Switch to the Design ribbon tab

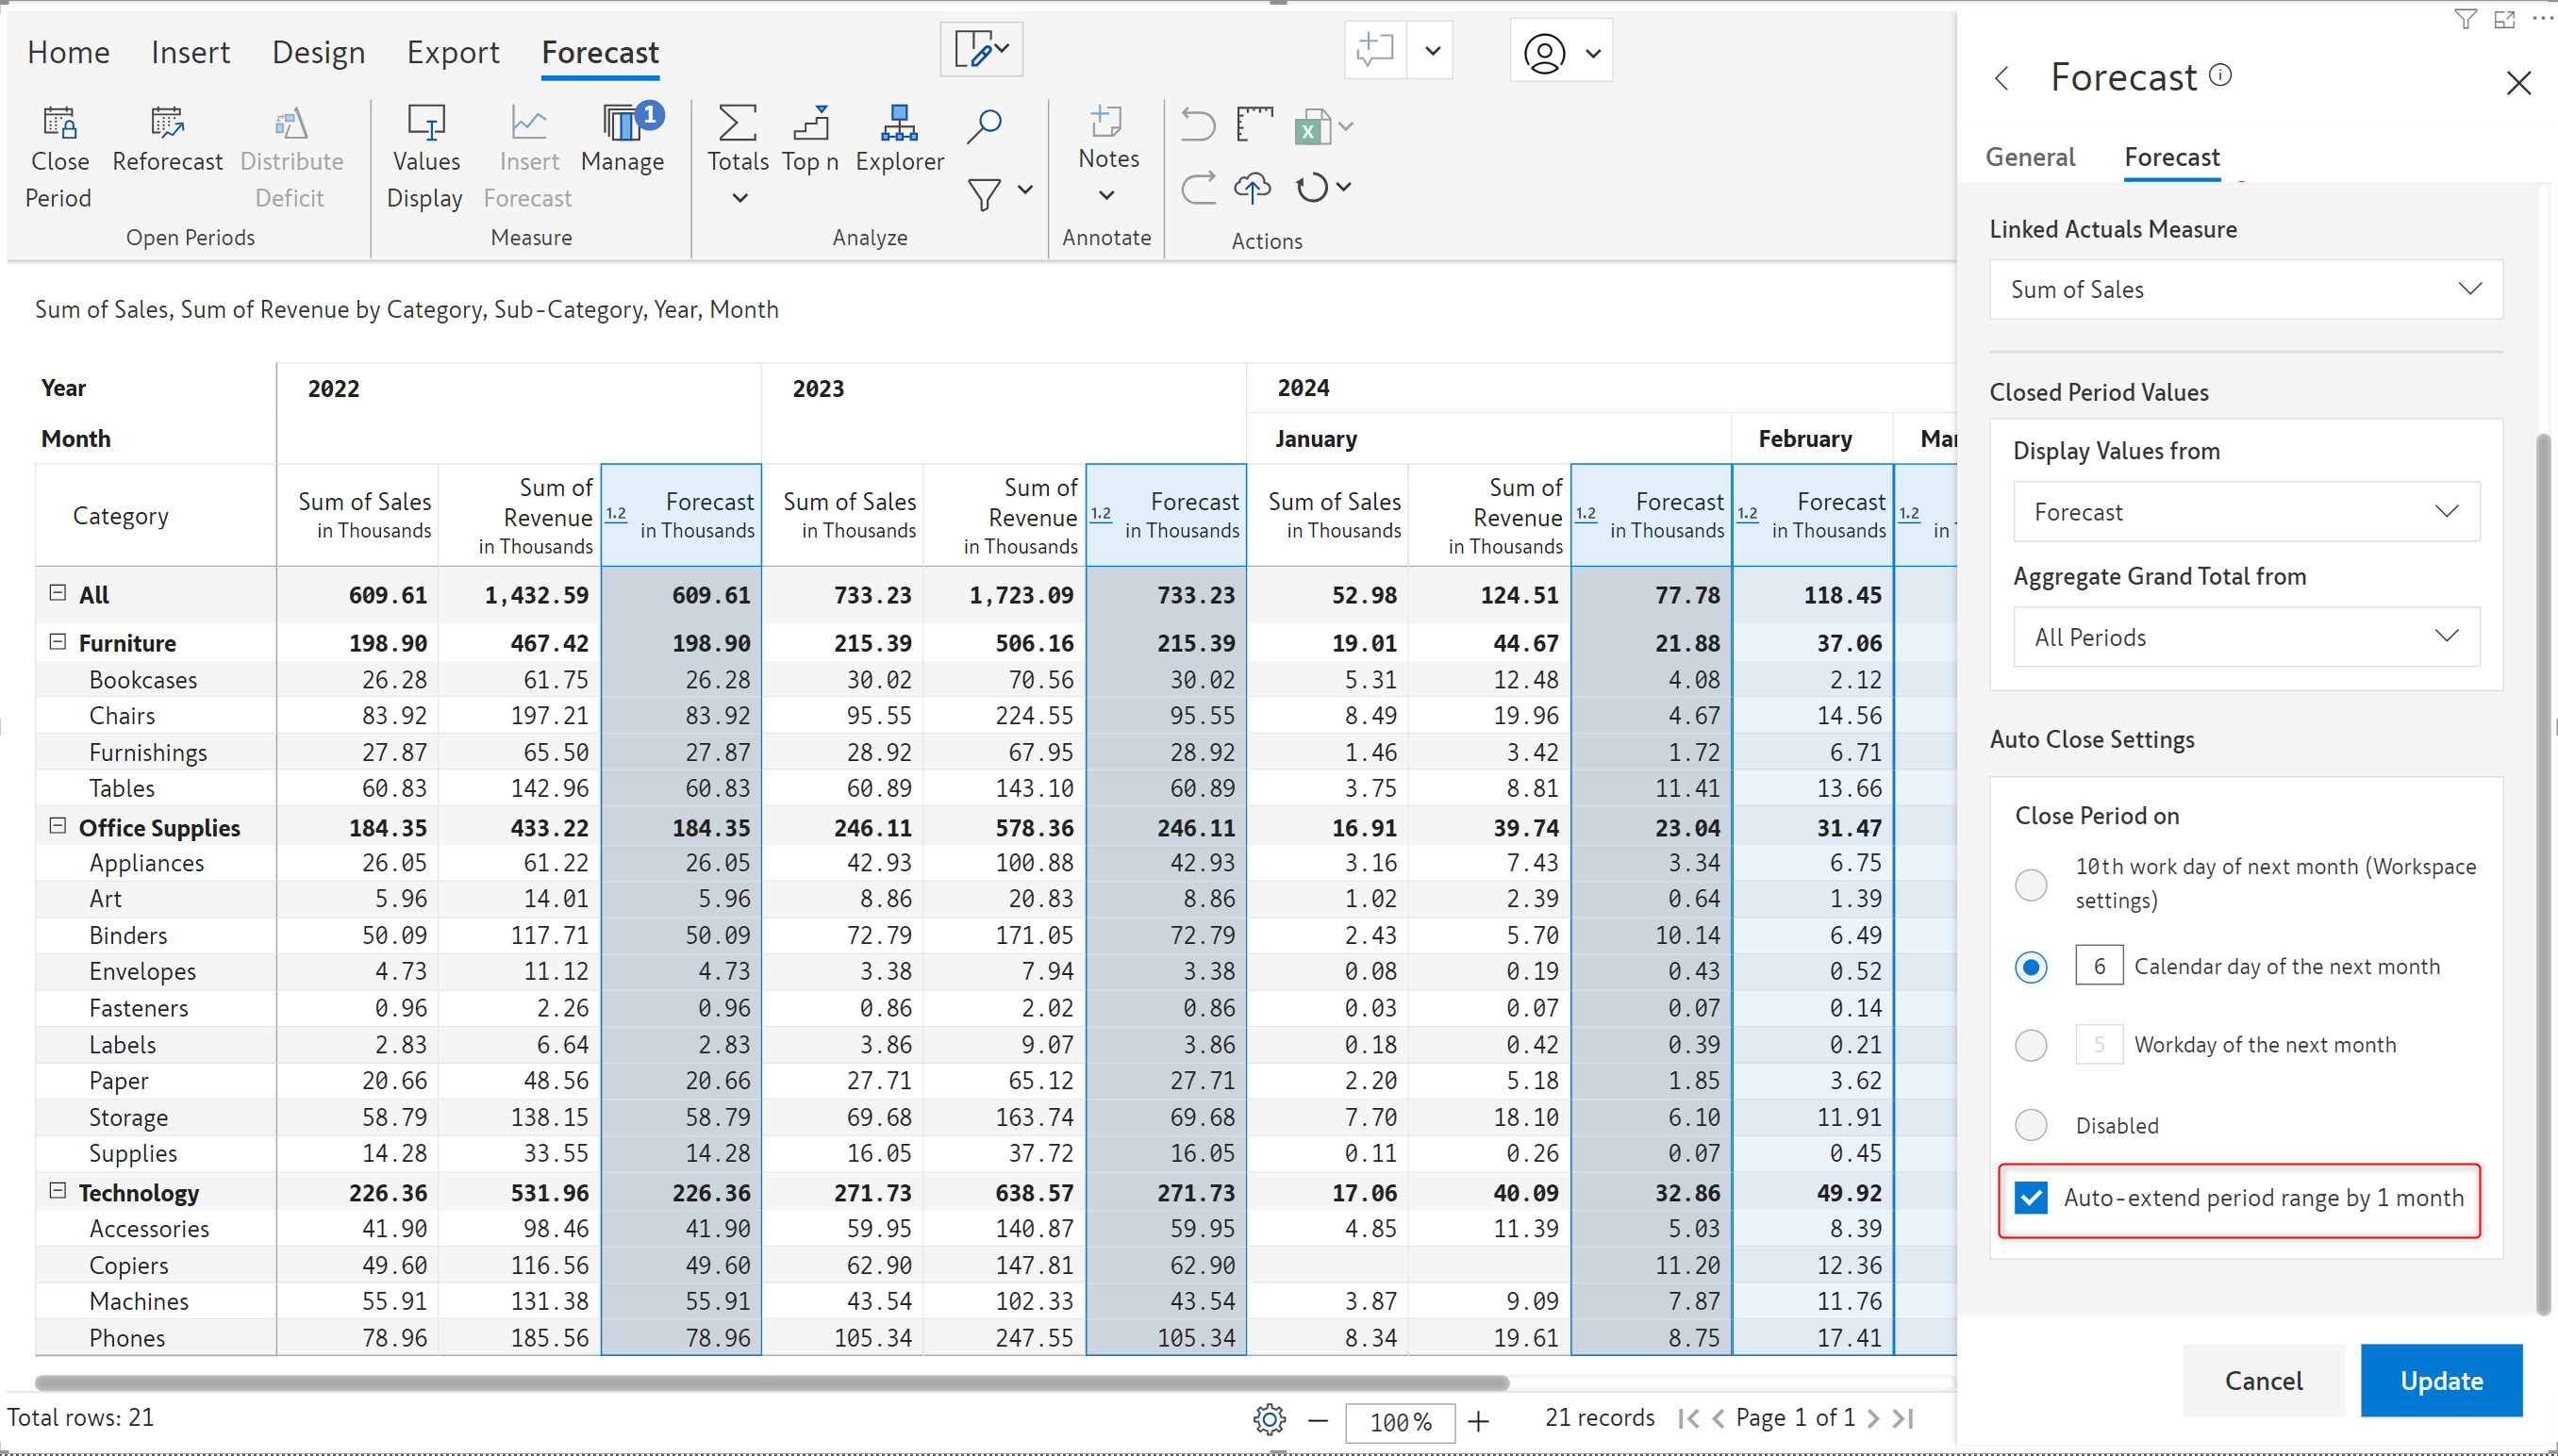[318, 52]
